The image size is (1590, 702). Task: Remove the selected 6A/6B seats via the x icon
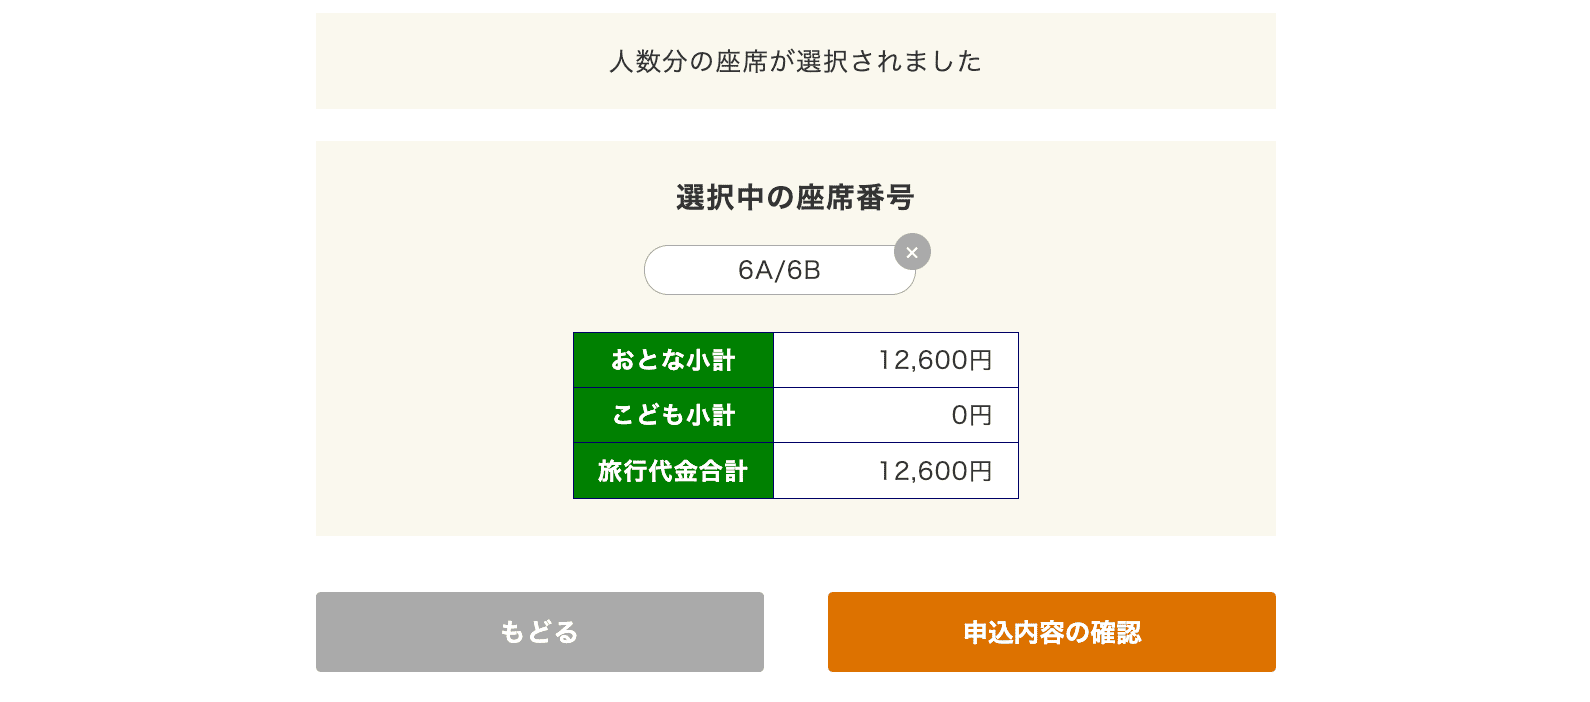[x=912, y=252]
